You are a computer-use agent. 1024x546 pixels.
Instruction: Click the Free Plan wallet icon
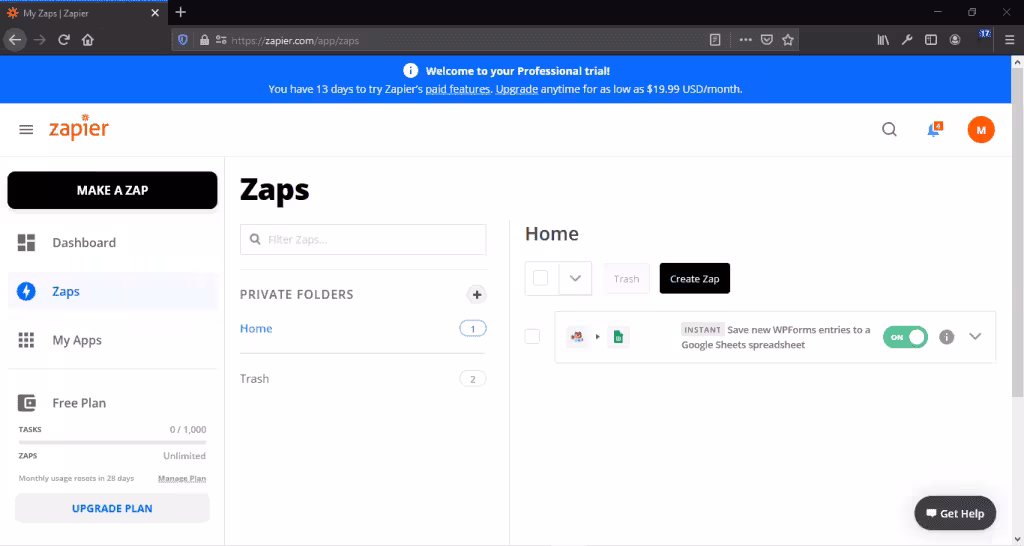(27, 403)
